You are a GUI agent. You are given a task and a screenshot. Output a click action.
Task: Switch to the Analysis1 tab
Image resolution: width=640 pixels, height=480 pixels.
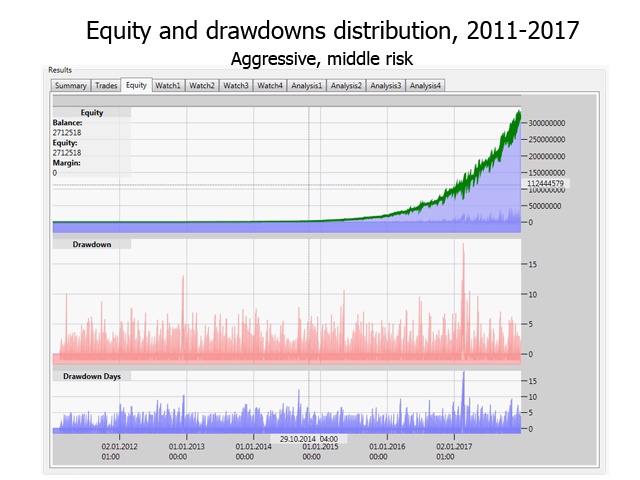click(x=307, y=86)
